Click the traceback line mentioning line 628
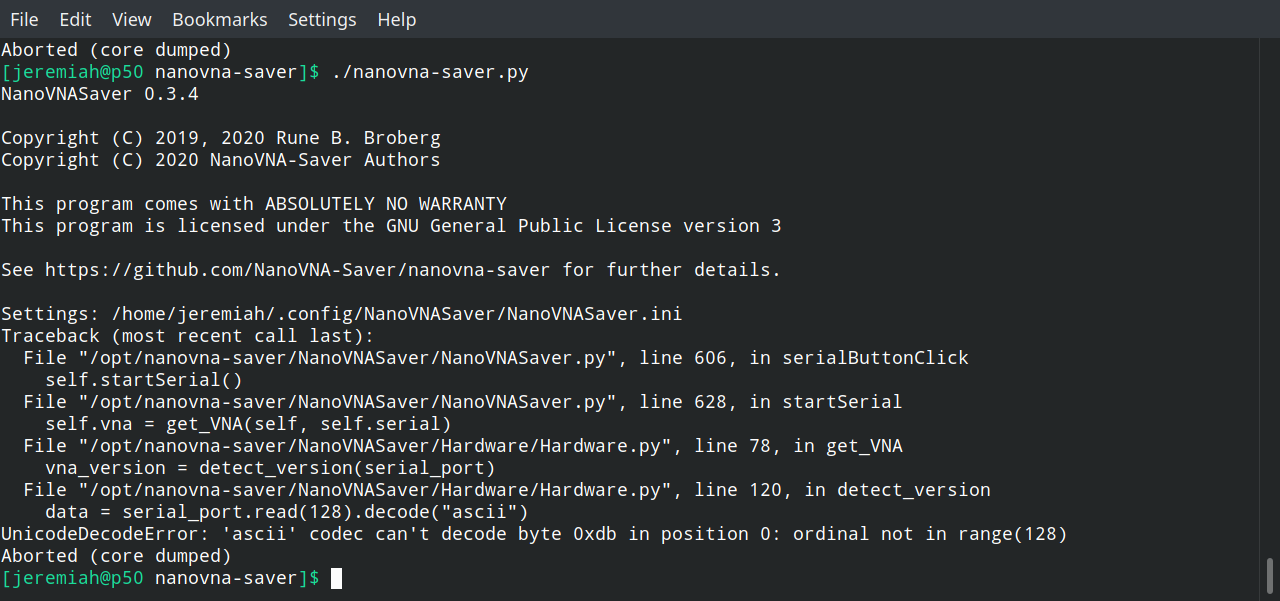 pyautogui.click(x=463, y=402)
